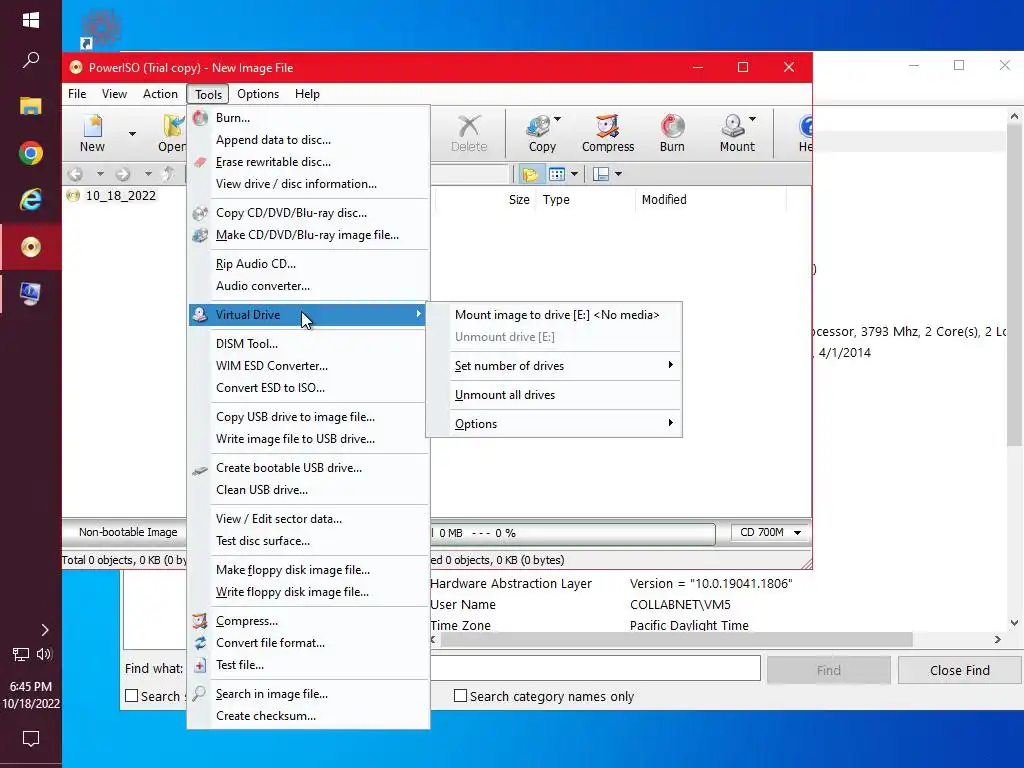
Task: Select Test file... menu entry
Action: coord(308,665)
